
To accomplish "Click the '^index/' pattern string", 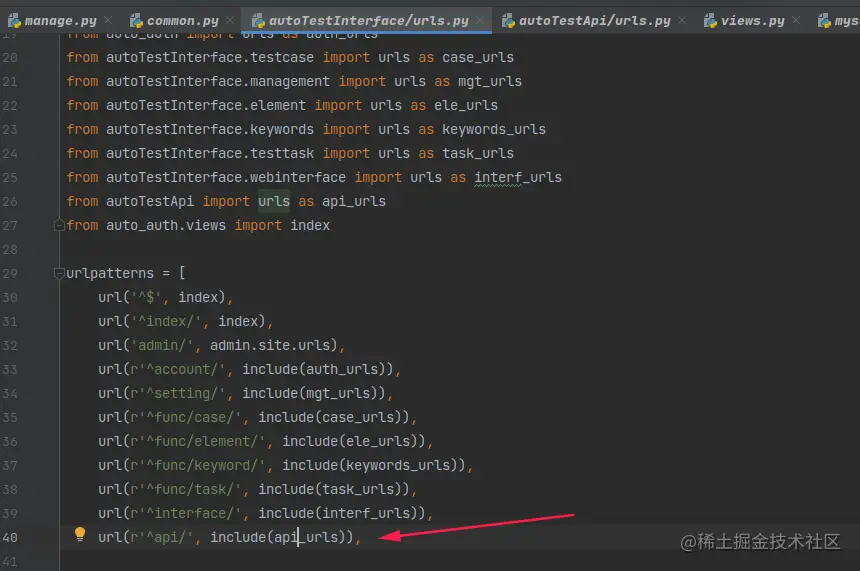I will 166,321.
